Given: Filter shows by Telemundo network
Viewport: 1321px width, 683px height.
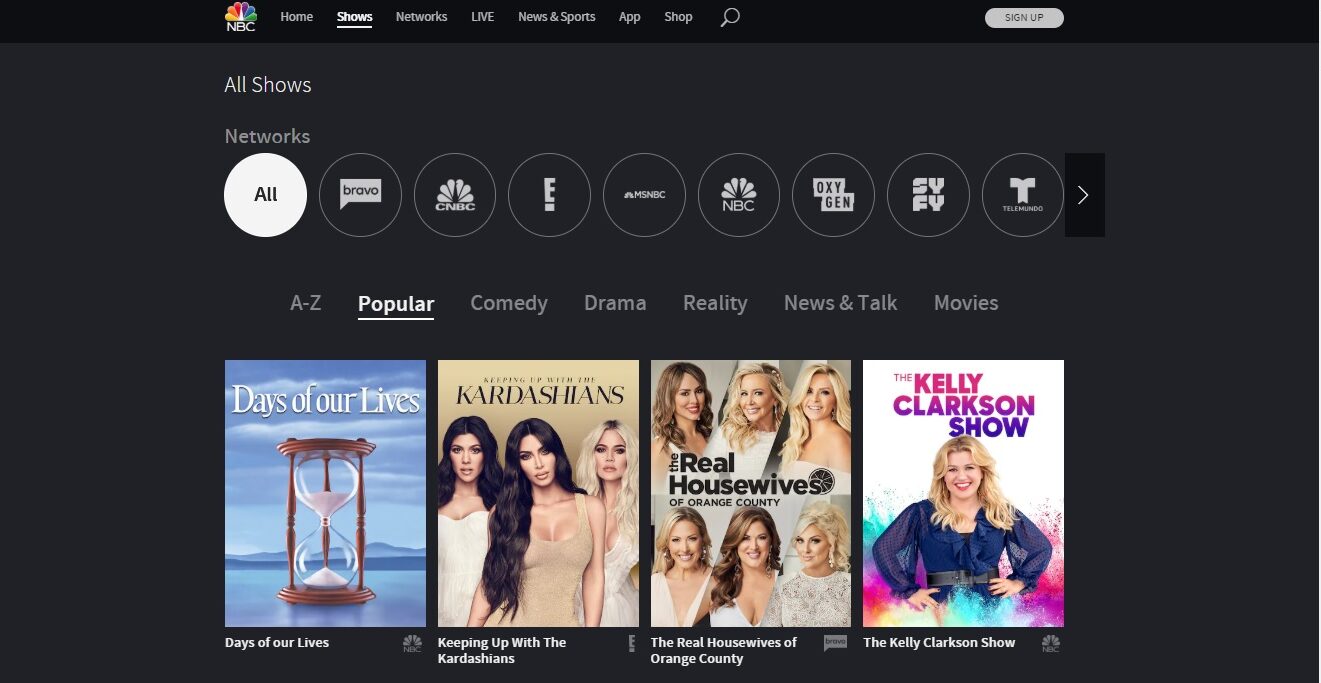Looking at the screenshot, I should pos(1023,195).
